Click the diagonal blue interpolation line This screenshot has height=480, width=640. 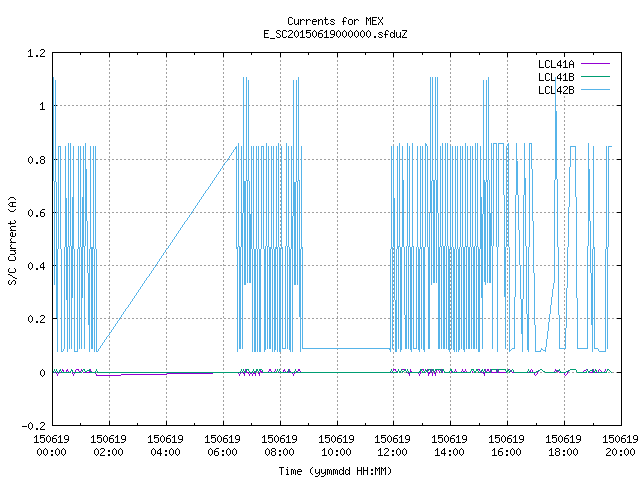click(167, 249)
